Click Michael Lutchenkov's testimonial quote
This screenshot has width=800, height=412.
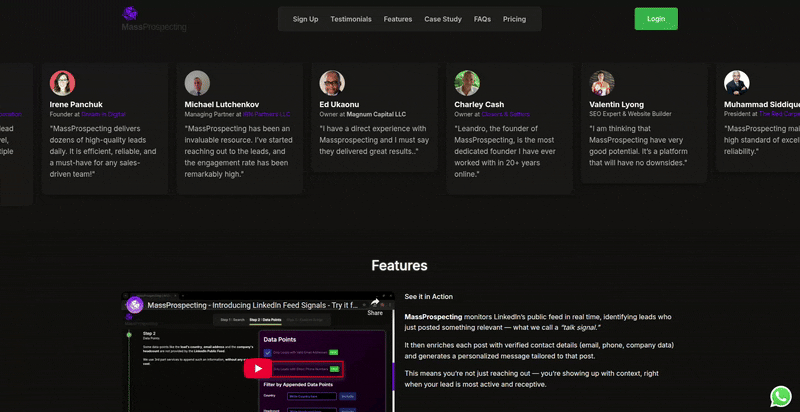pyautogui.click(x=238, y=151)
